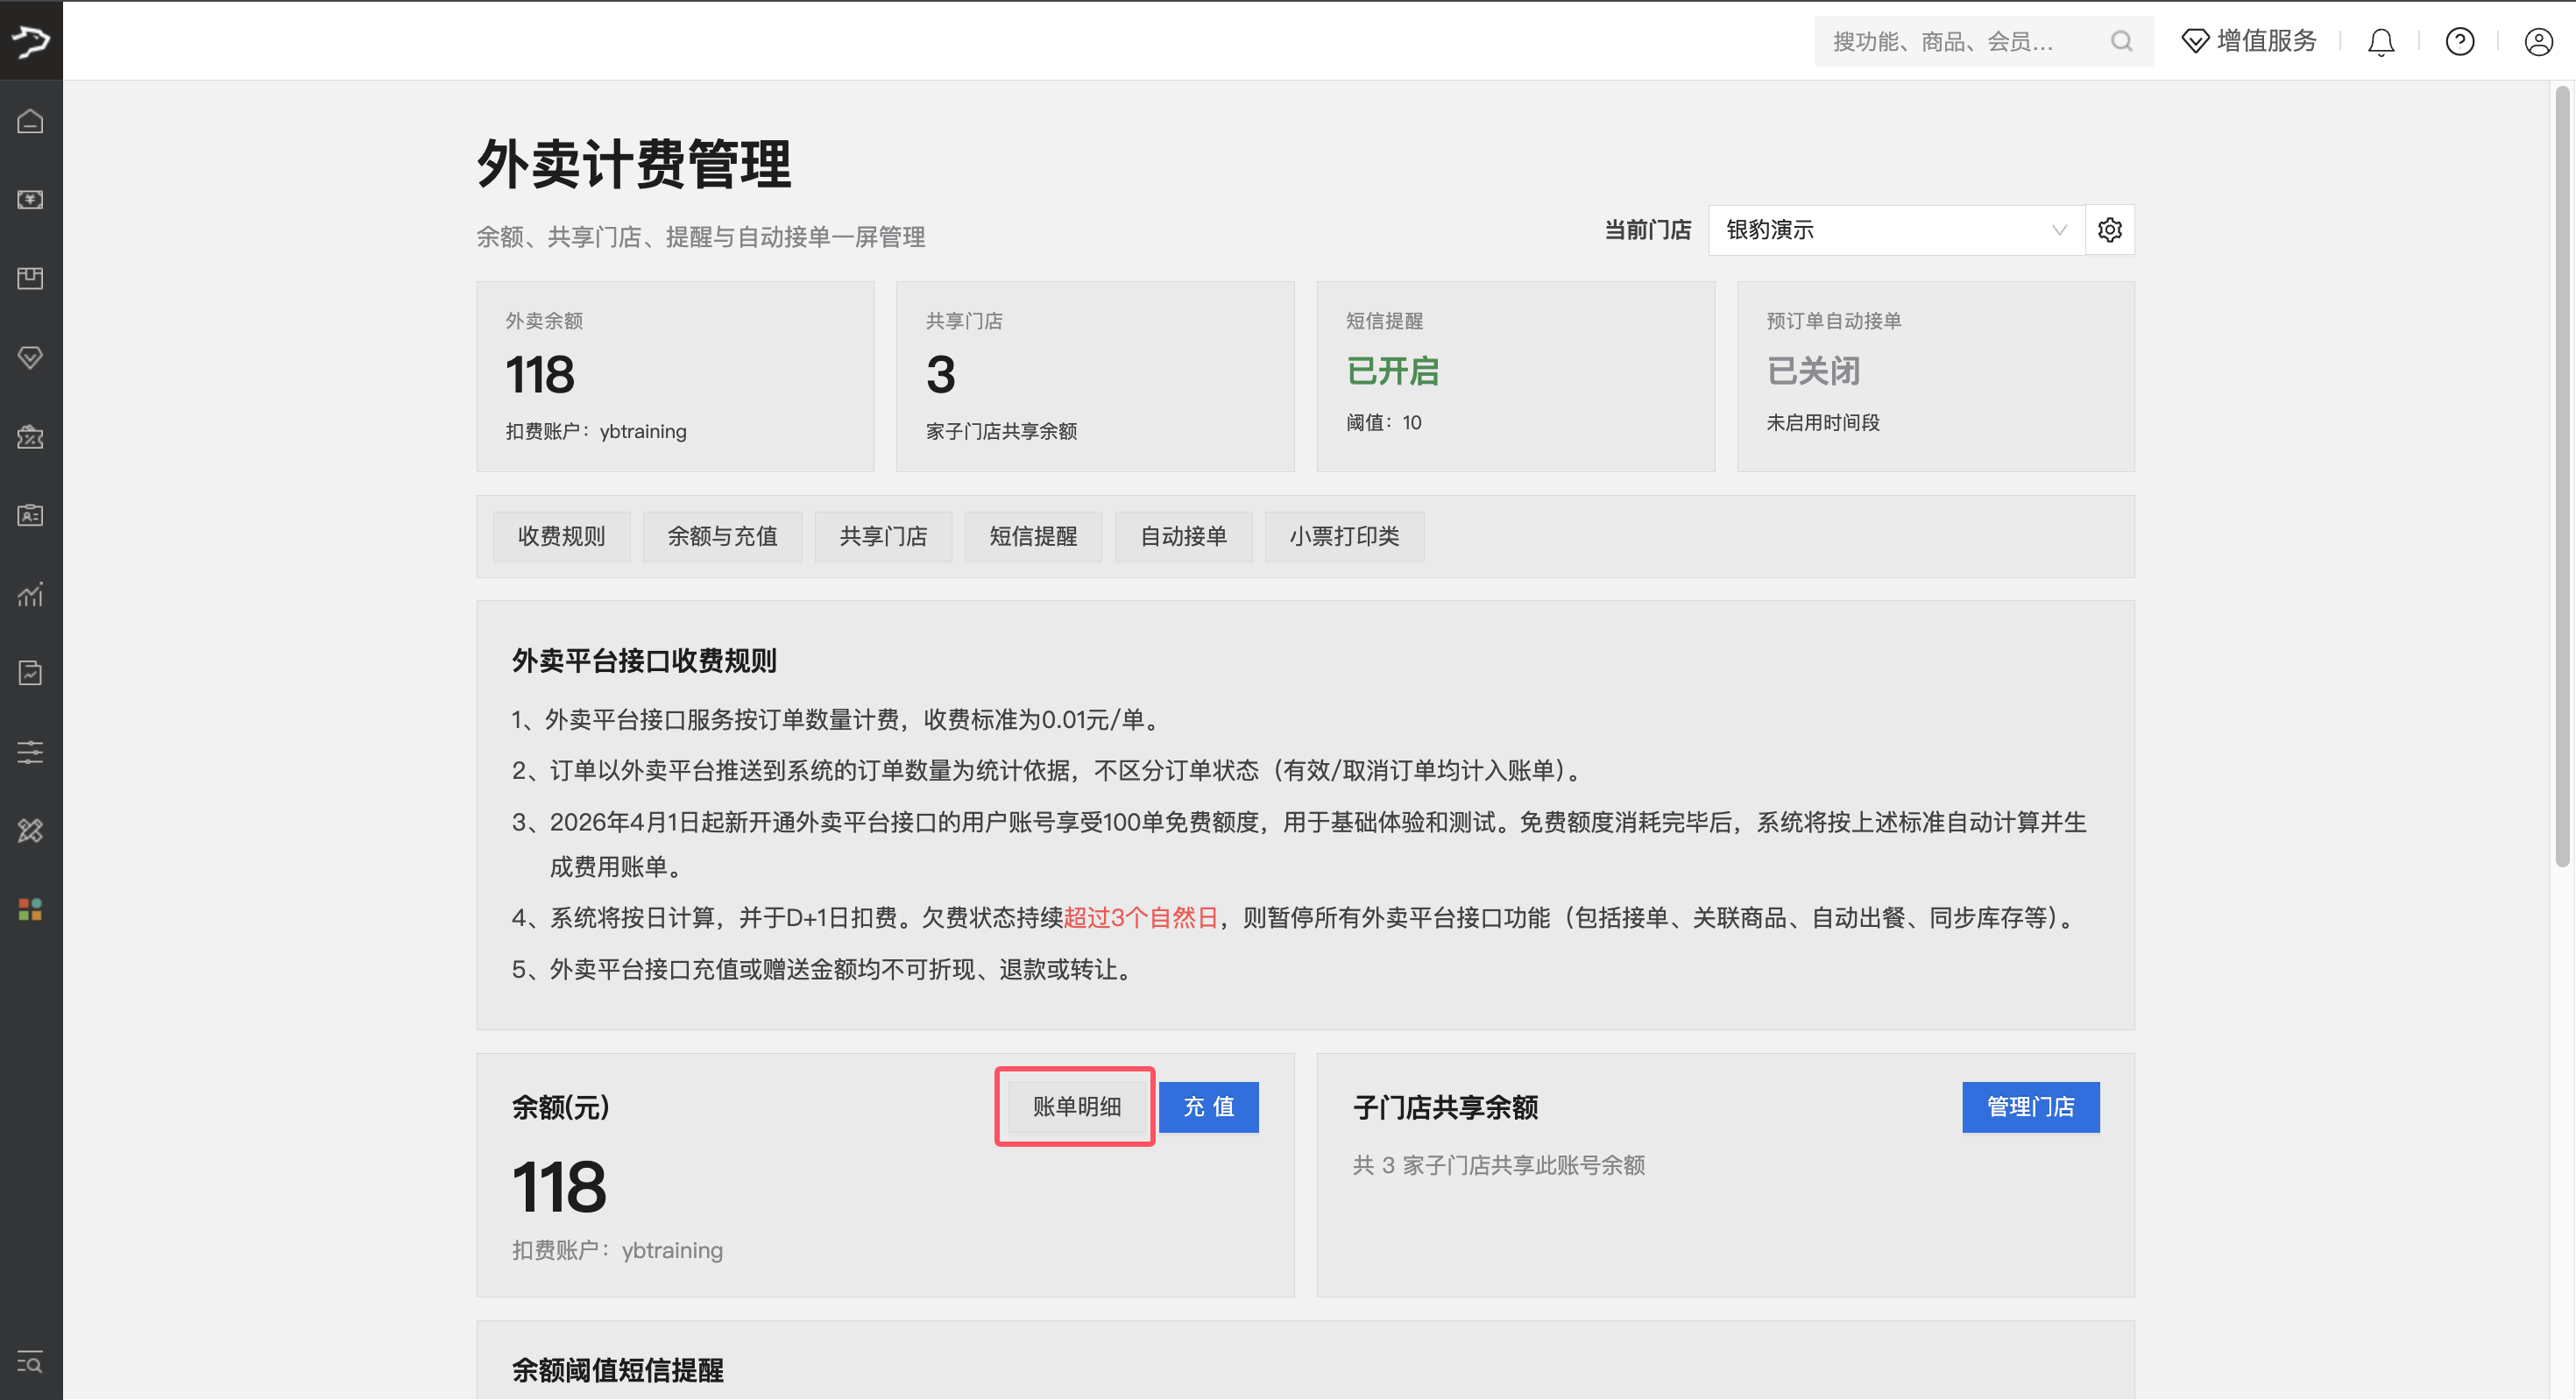Open the user account avatar menu
This screenshot has height=1400, width=2576.
(x=2538, y=41)
